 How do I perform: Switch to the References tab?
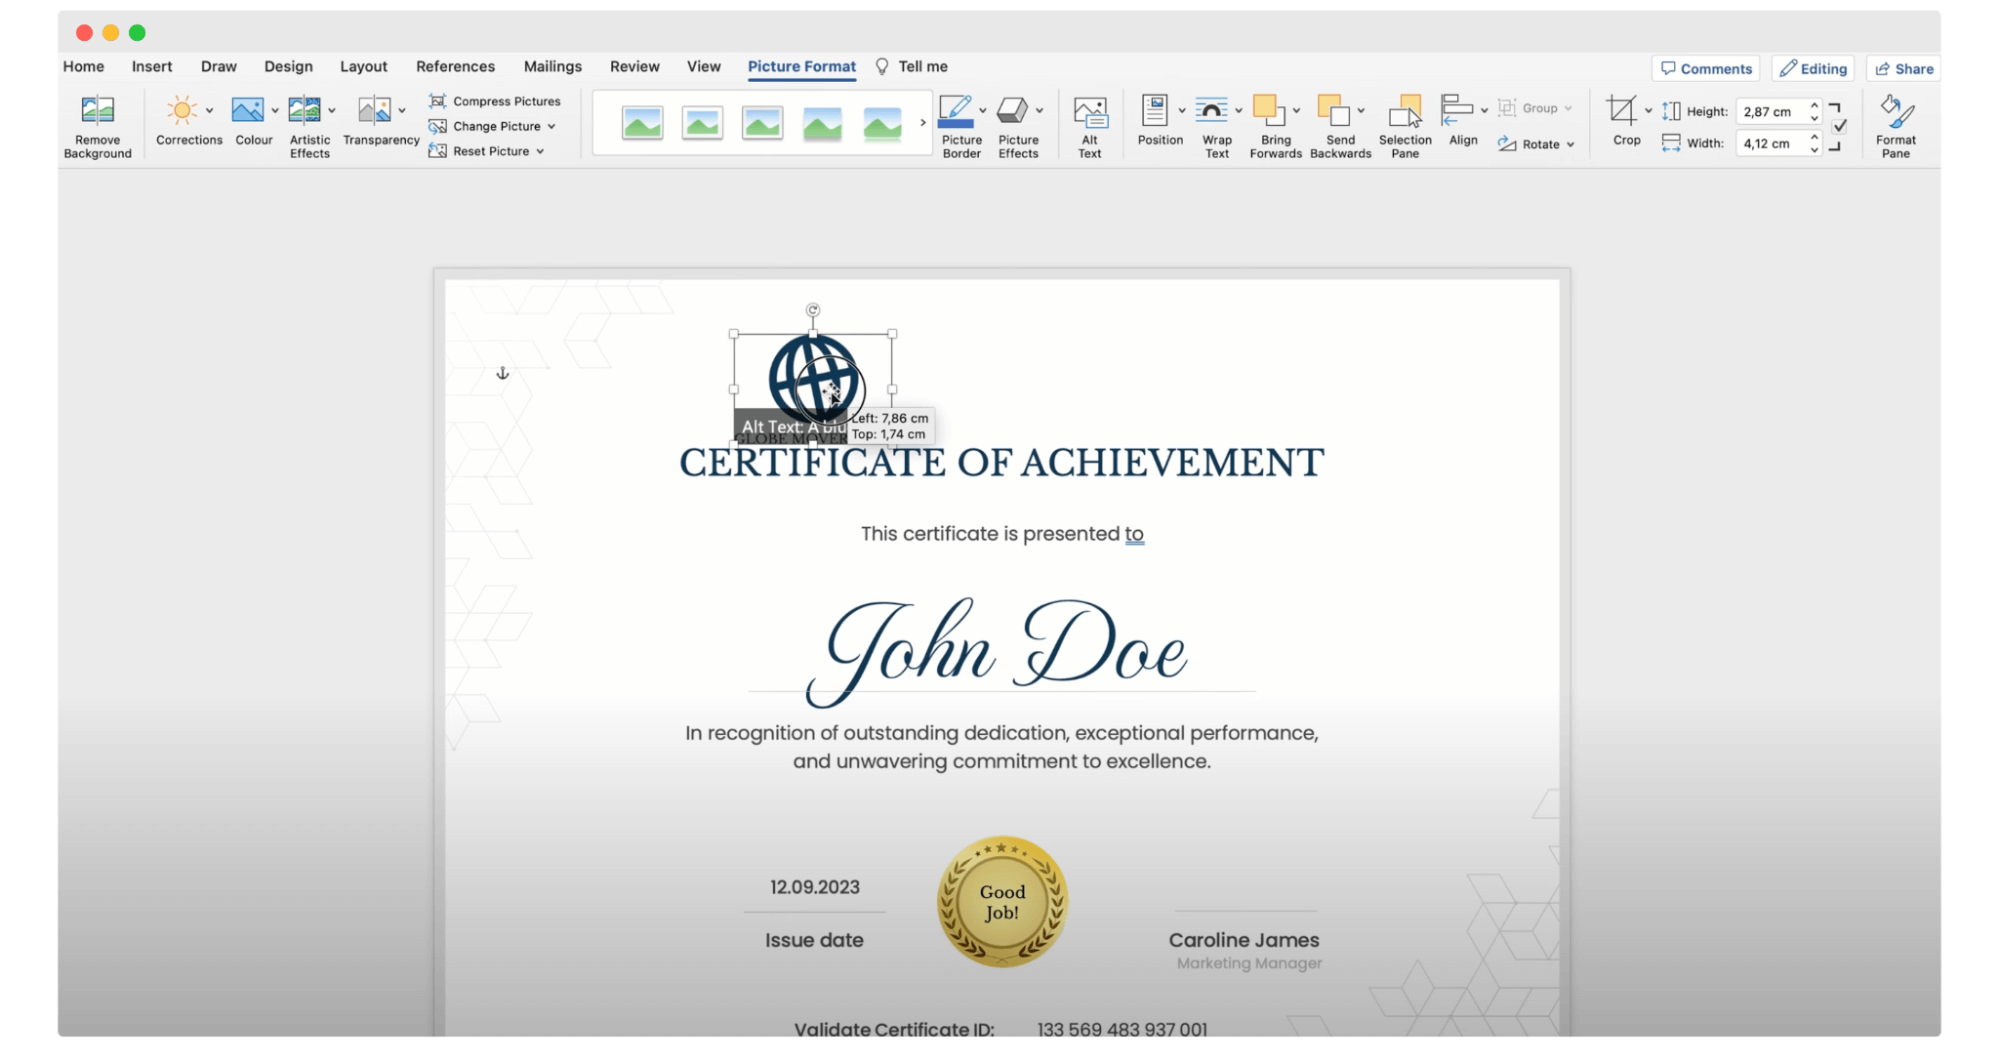pos(455,66)
